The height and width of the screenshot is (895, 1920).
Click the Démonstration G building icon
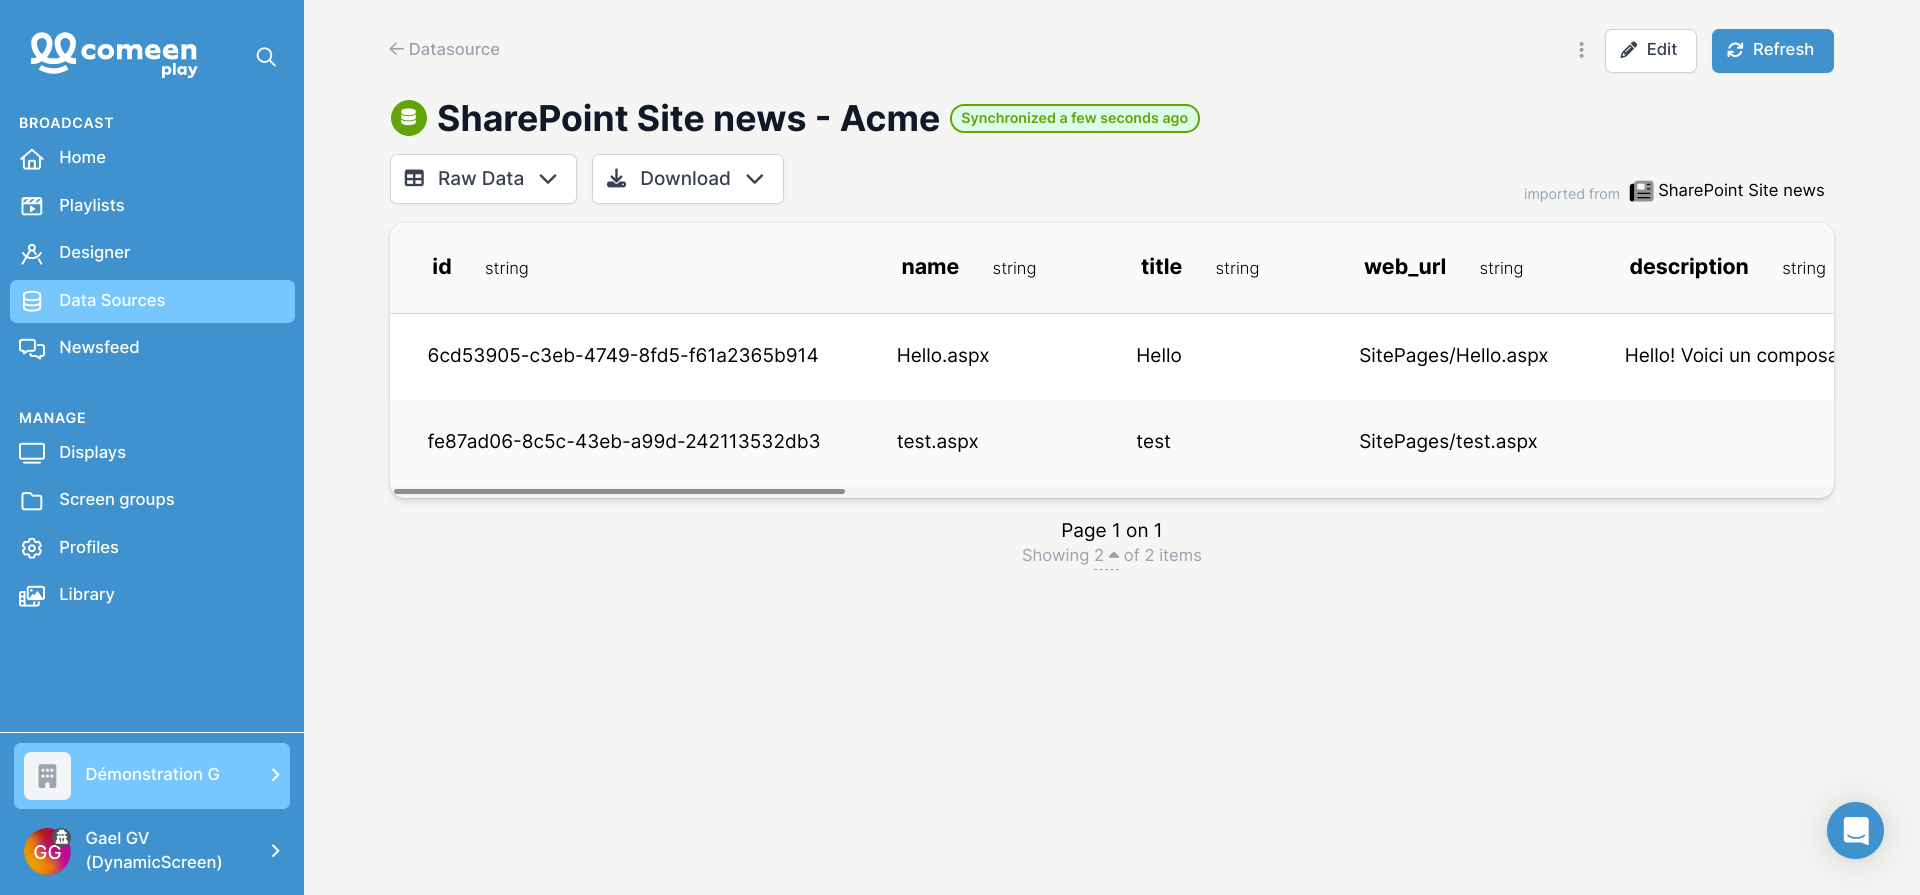click(47, 775)
